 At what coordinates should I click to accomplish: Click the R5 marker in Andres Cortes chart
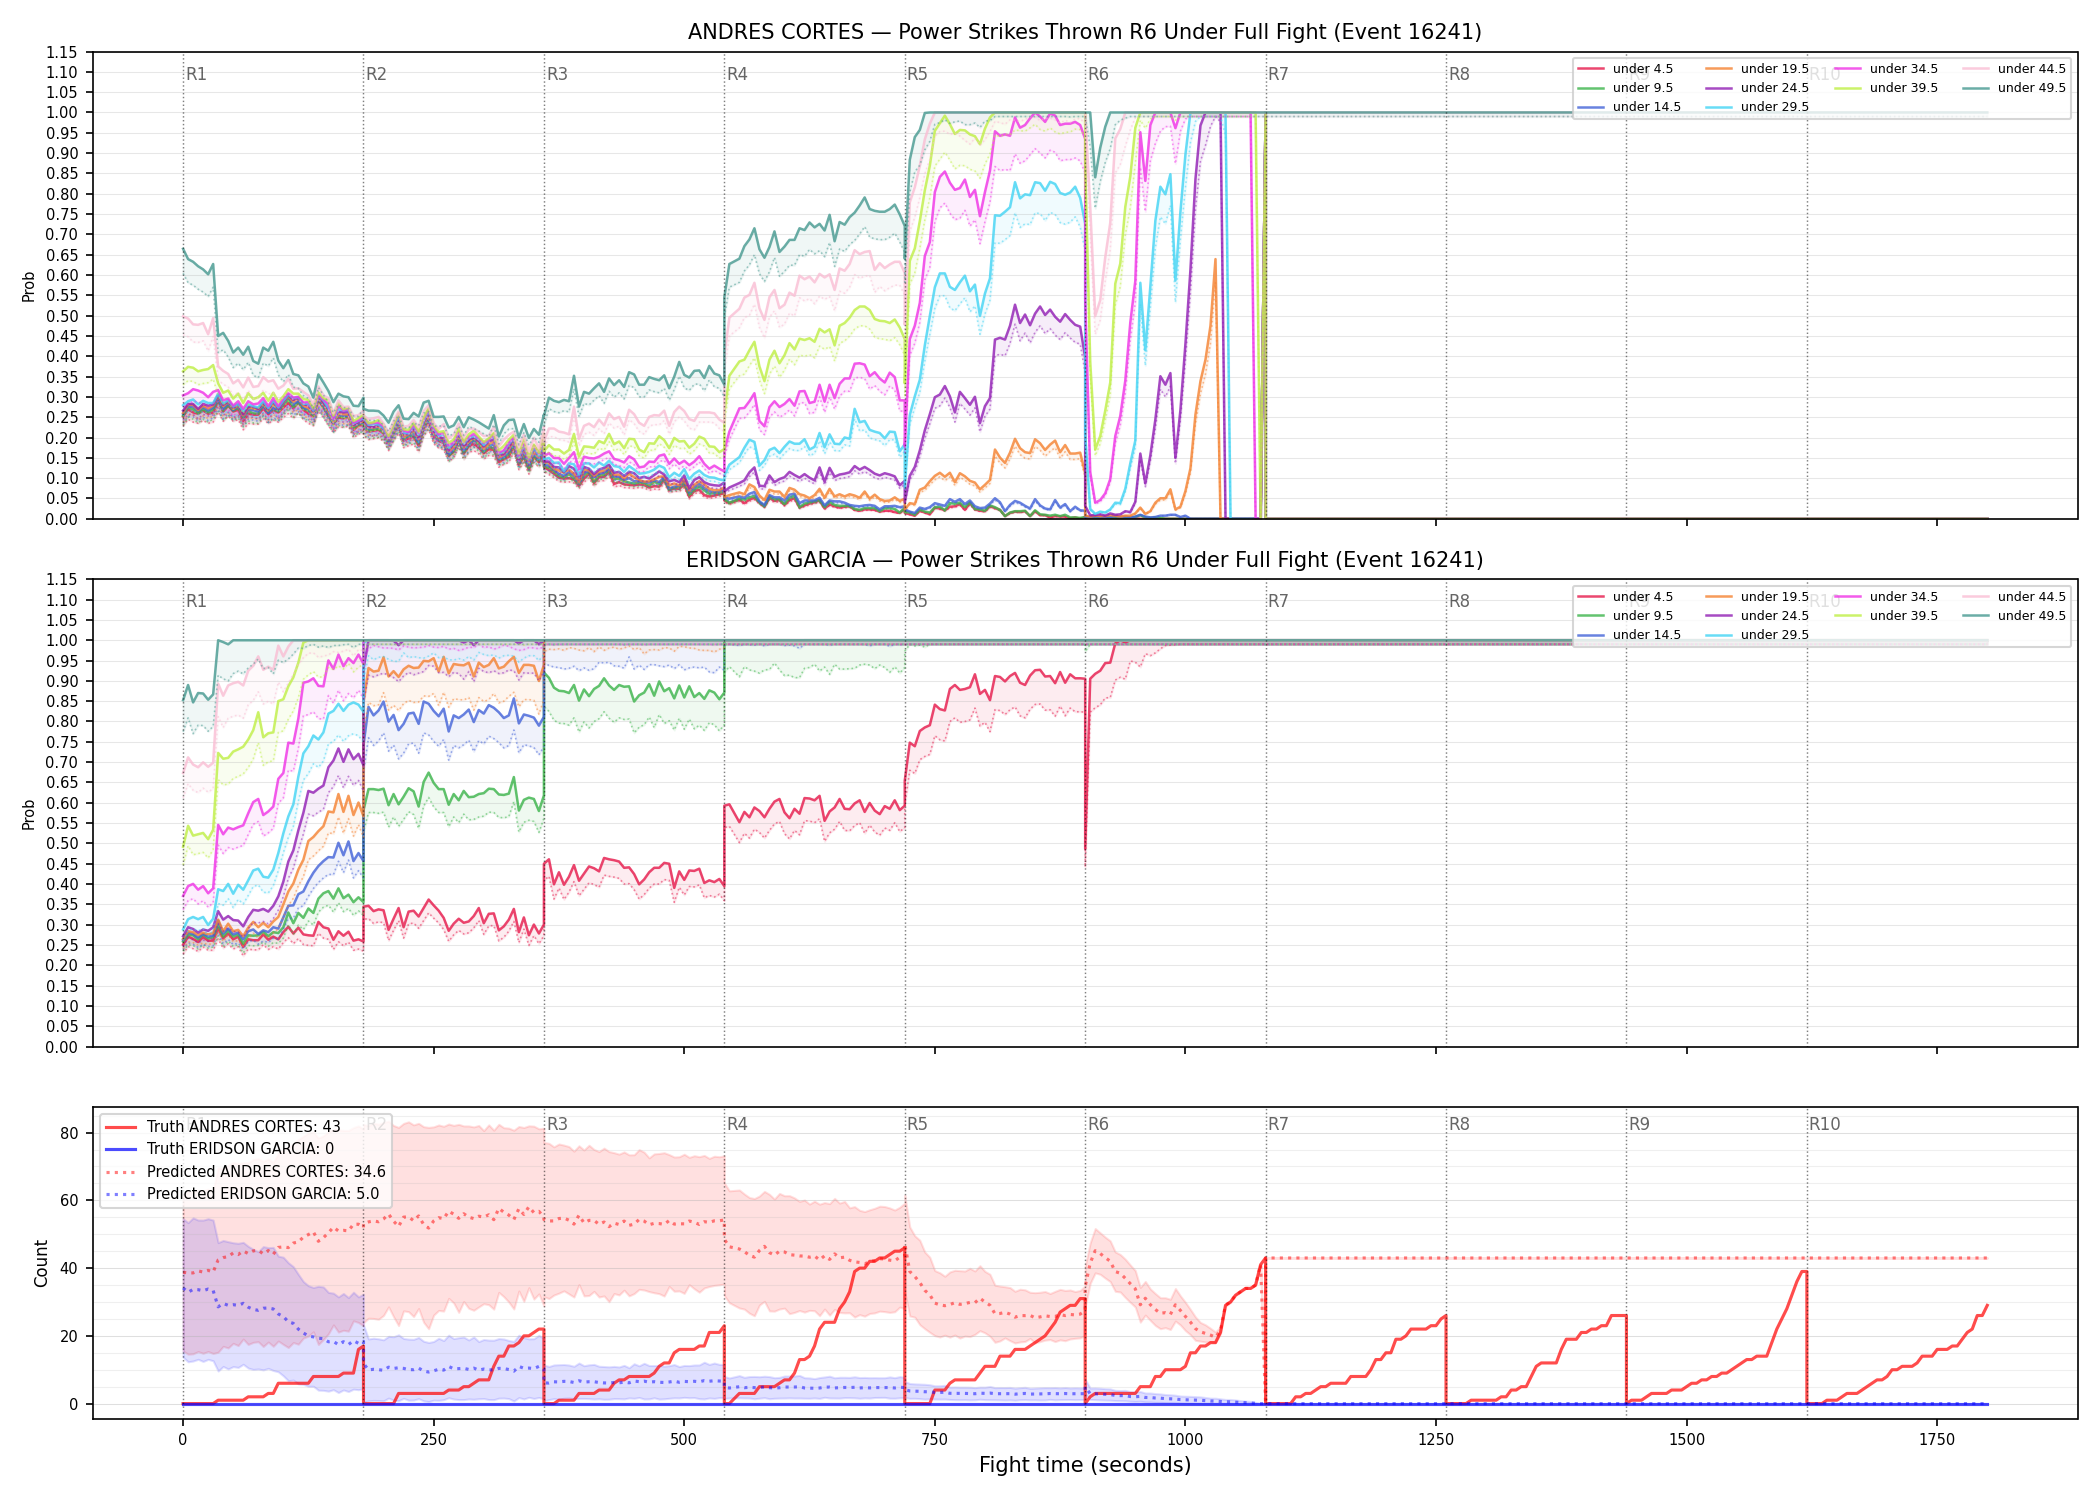[x=917, y=74]
